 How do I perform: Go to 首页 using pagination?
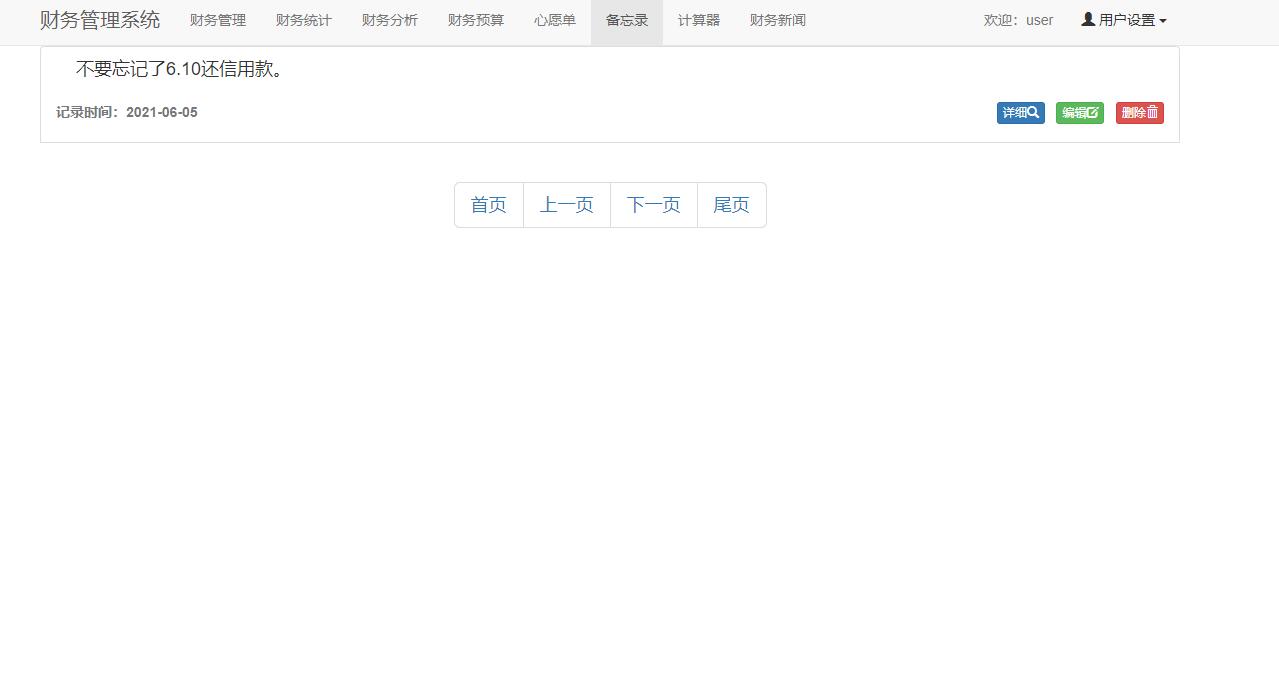point(488,204)
